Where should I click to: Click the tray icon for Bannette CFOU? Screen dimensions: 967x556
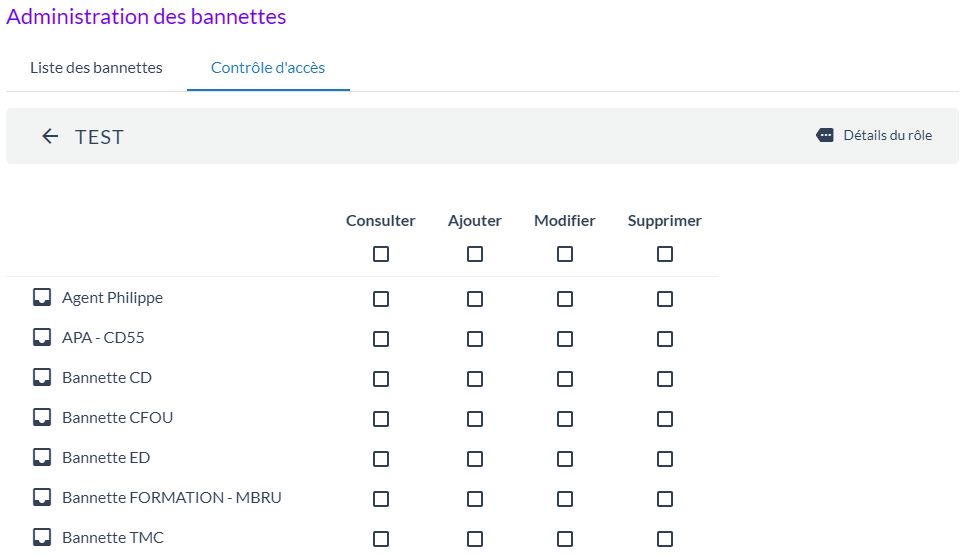[x=42, y=417]
